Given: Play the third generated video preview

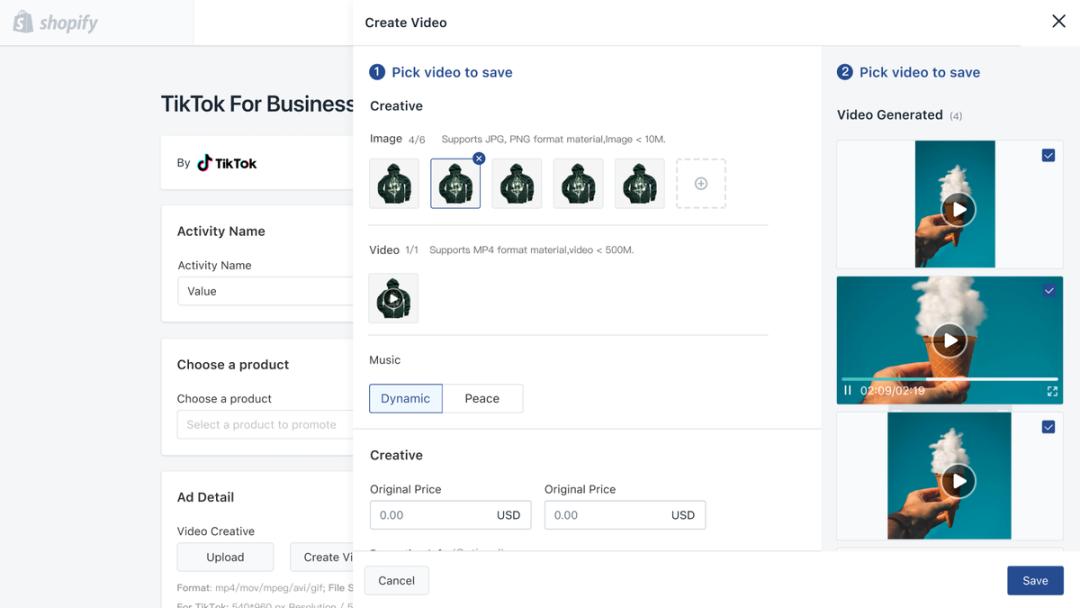Looking at the screenshot, I should tap(960, 479).
